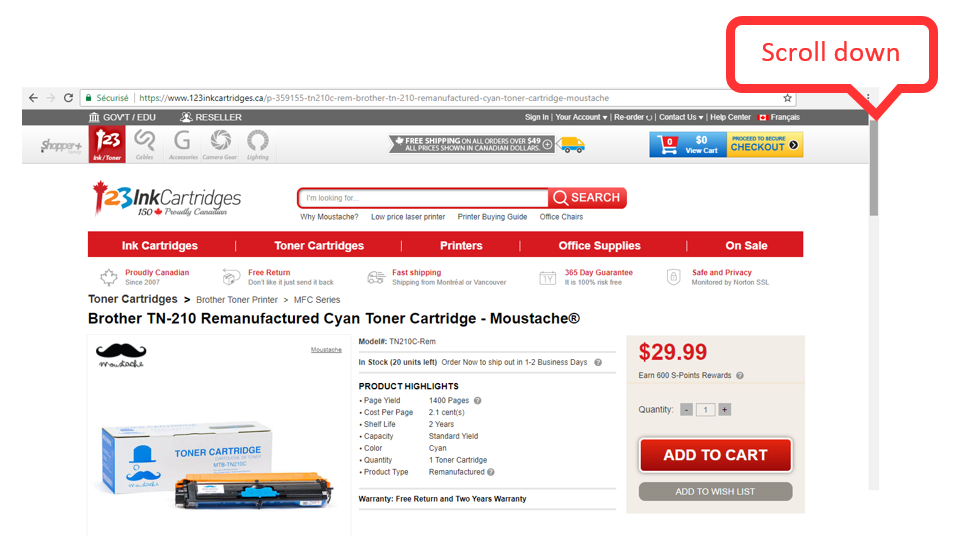Expand free shipping banner plus icon
The height and width of the screenshot is (552, 954).
coord(548,144)
